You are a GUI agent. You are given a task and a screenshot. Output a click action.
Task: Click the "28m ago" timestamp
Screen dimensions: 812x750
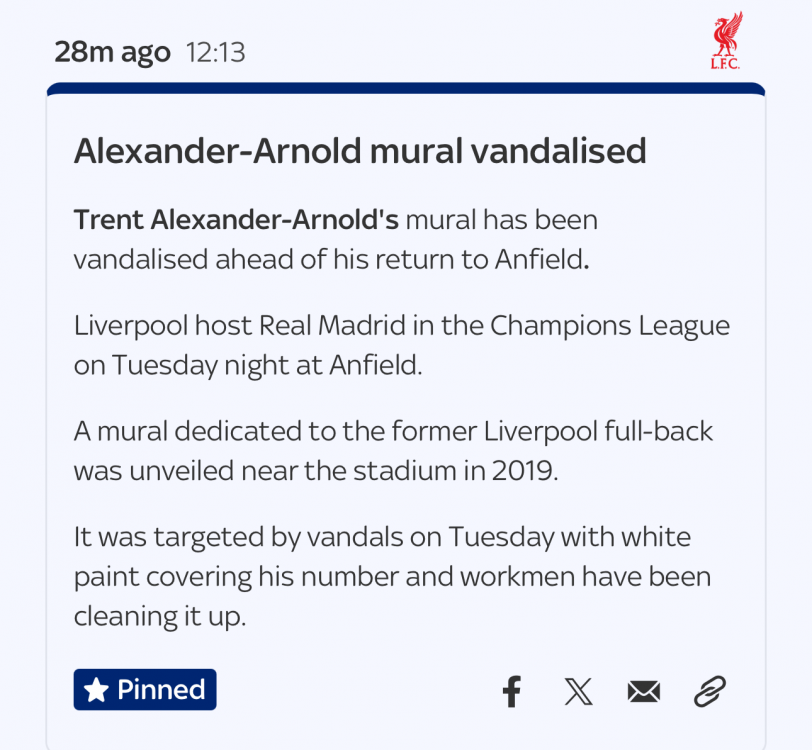(x=112, y=52)
